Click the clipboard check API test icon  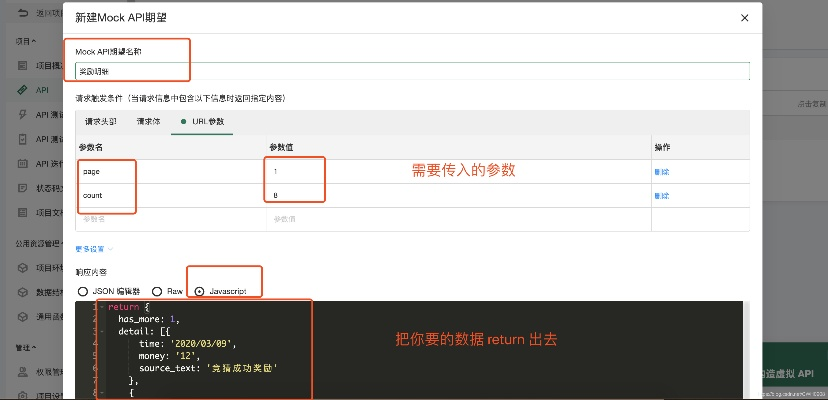[22, 139]
